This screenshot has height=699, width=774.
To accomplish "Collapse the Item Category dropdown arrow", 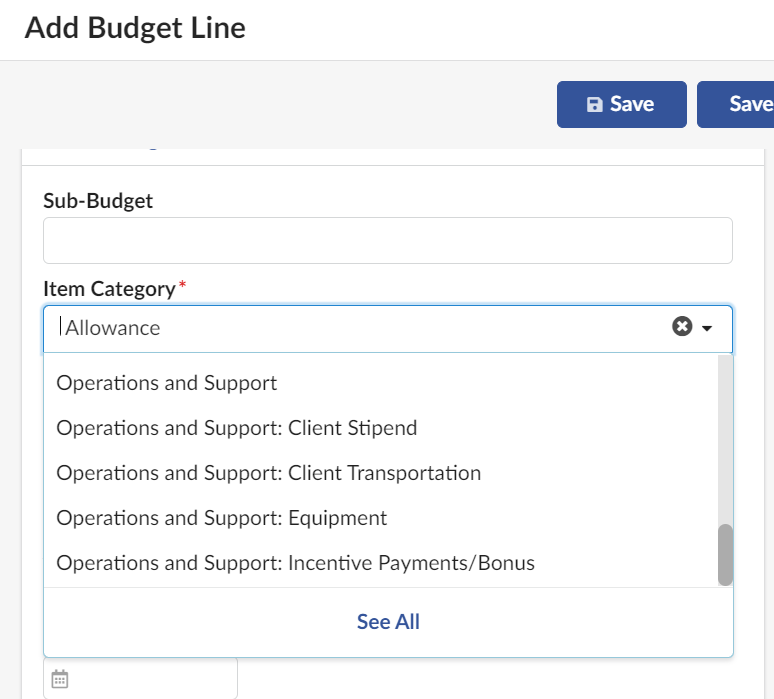I will coord(708,328).
